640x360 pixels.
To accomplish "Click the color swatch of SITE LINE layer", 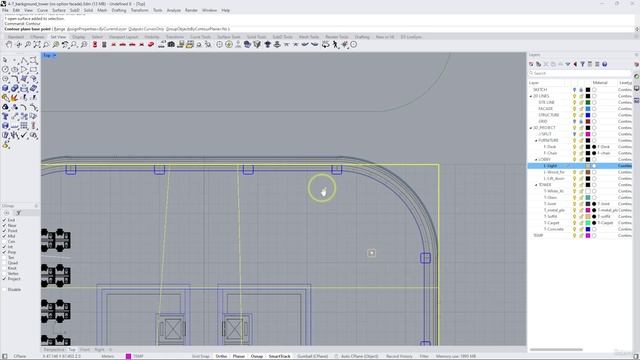I will [x=588, y=102].
